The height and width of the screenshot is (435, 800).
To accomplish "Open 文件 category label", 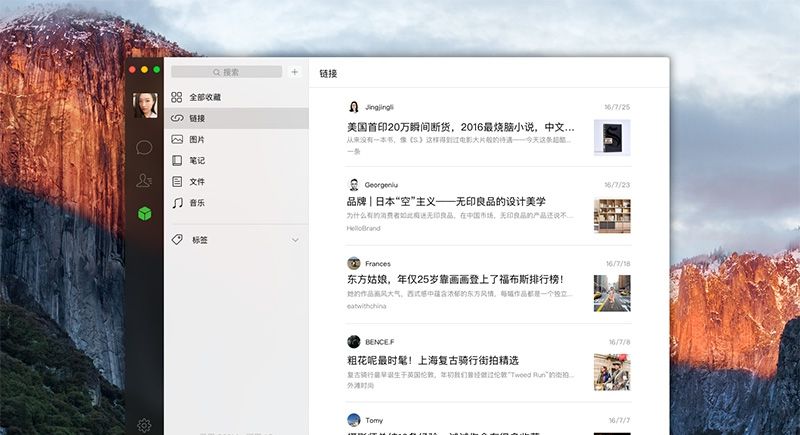I will tap(197, 182).
